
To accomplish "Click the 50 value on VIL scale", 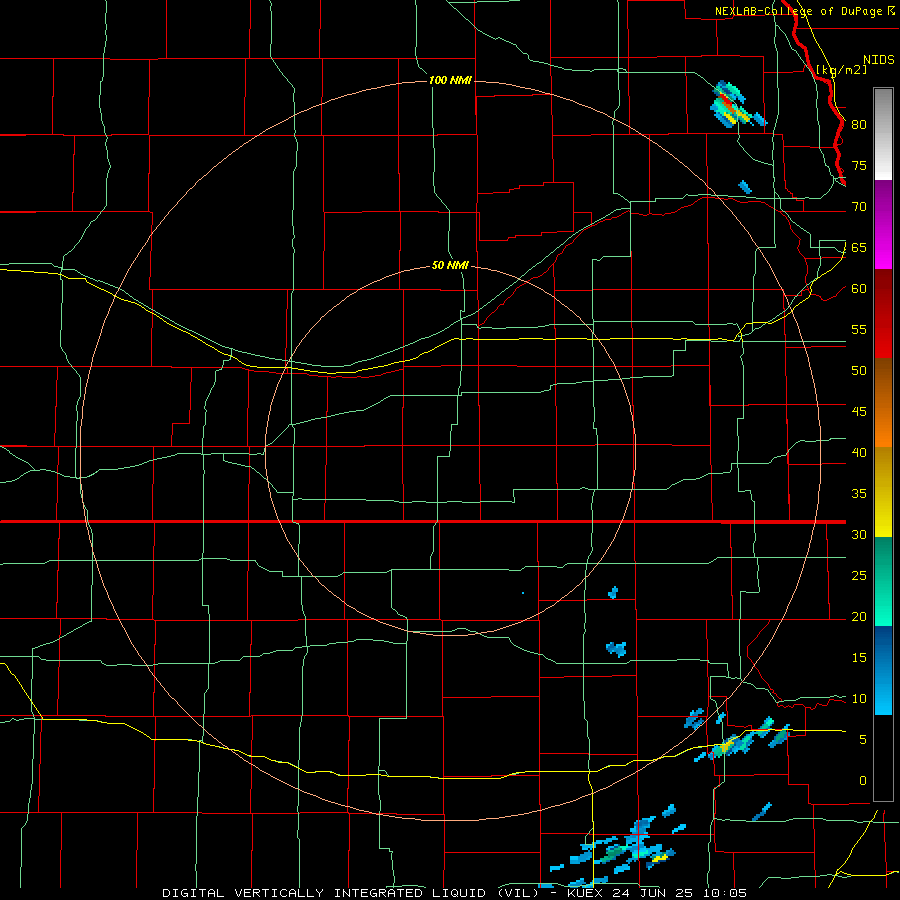I will [859, 370].
